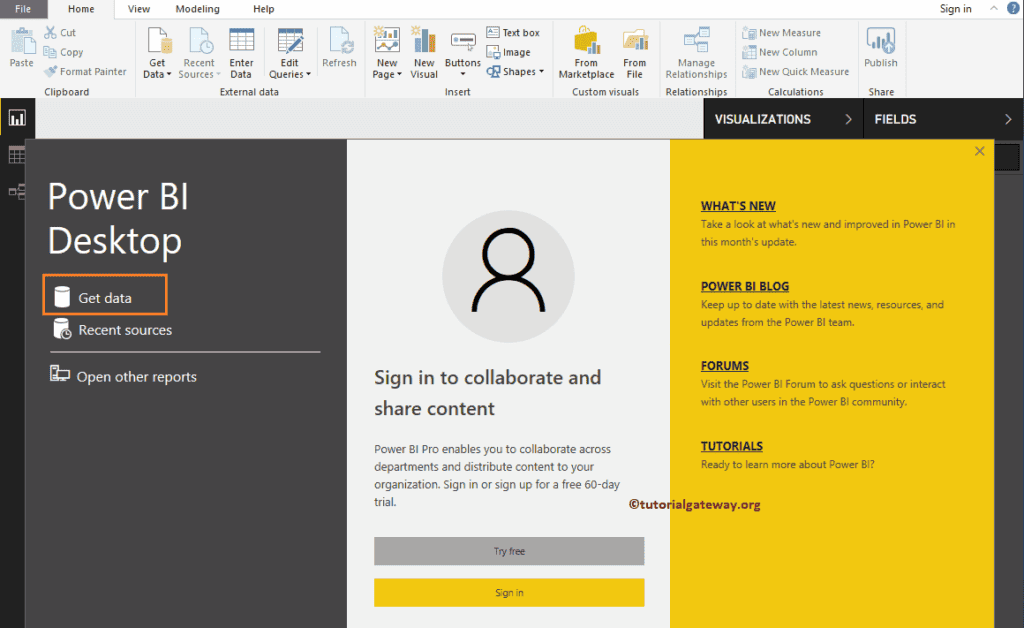
Task: Click the Refresh icon
Action: pos(340,40)
